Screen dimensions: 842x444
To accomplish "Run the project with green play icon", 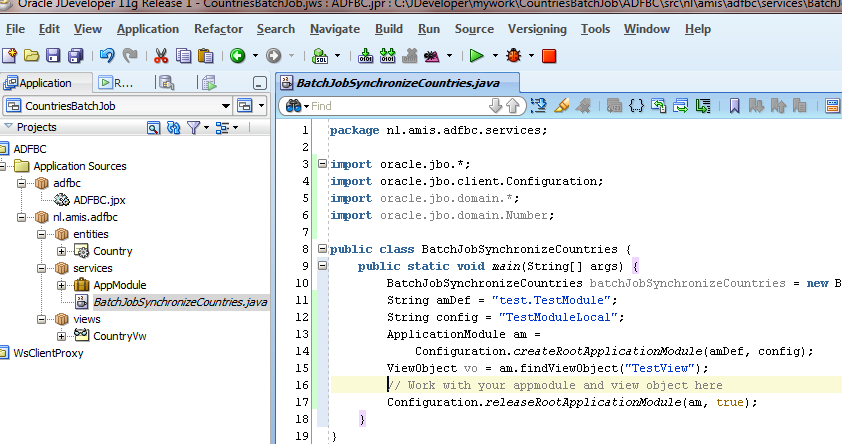I will [478, 56].
